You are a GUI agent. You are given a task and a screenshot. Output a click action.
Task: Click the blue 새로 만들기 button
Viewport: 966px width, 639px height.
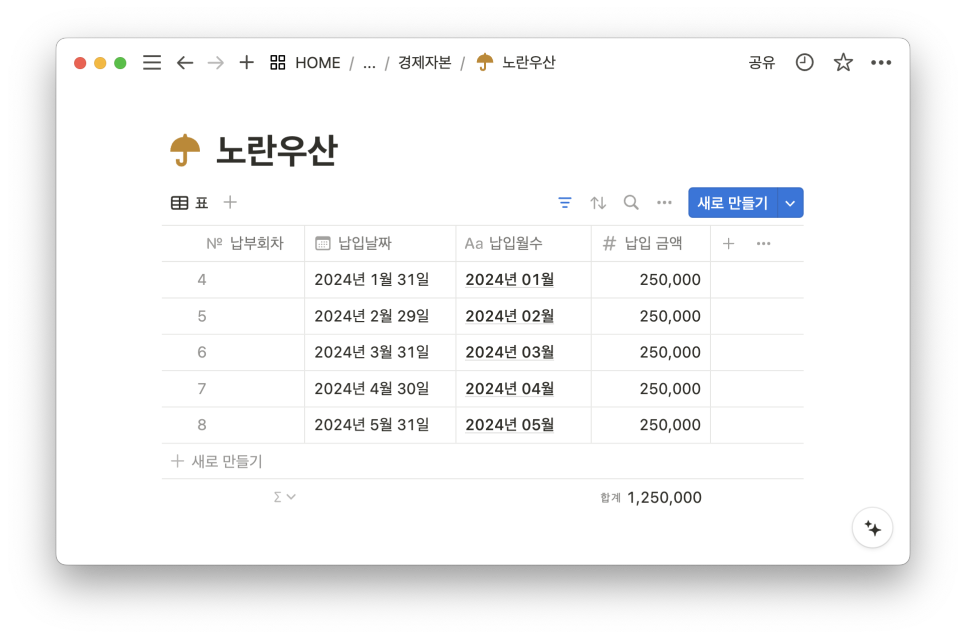[733, 203]
